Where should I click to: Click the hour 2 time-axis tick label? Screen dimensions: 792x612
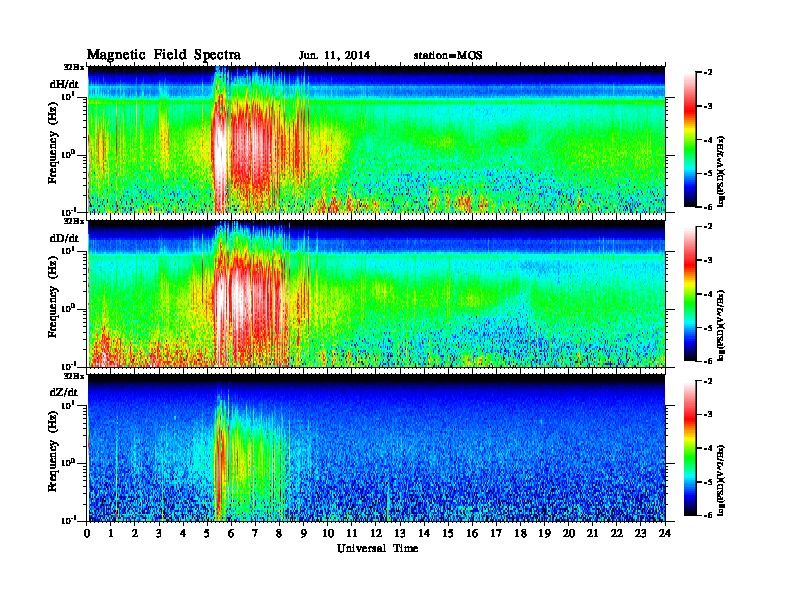(135, 533)
